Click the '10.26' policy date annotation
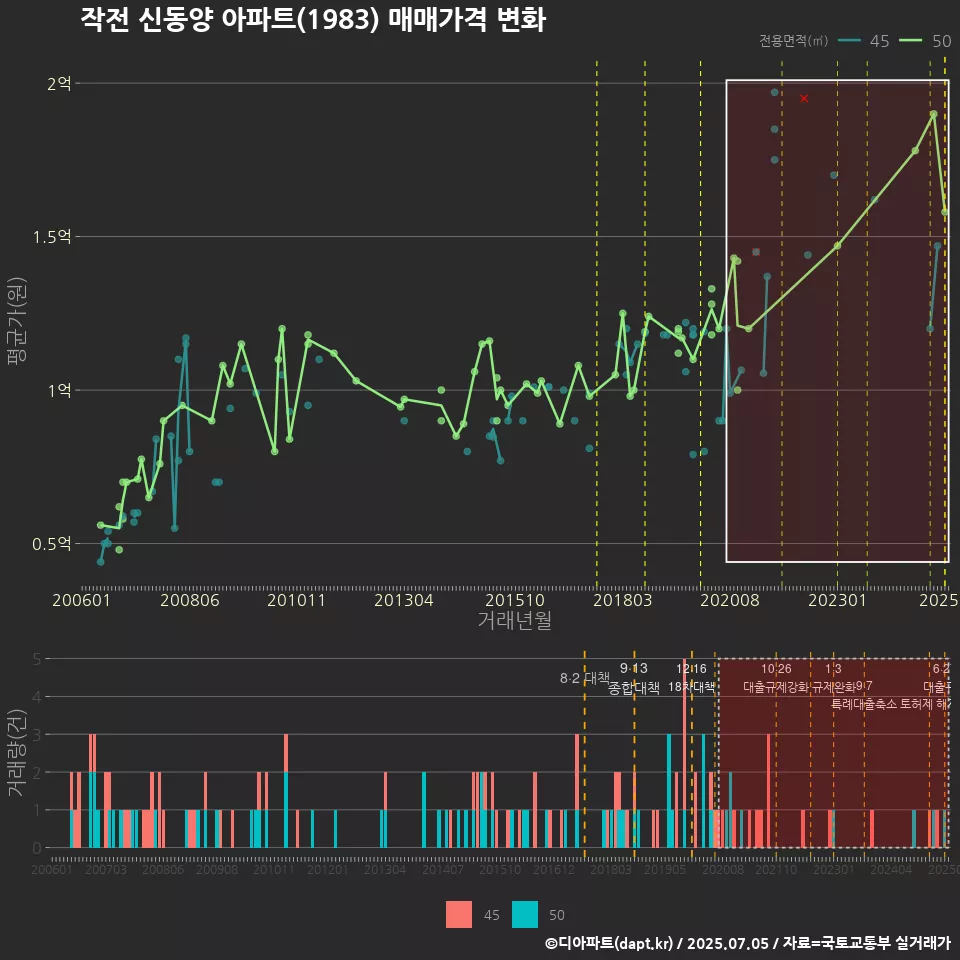Image resolution: width=960 pixels, height=960 pixels. (776, 669)
